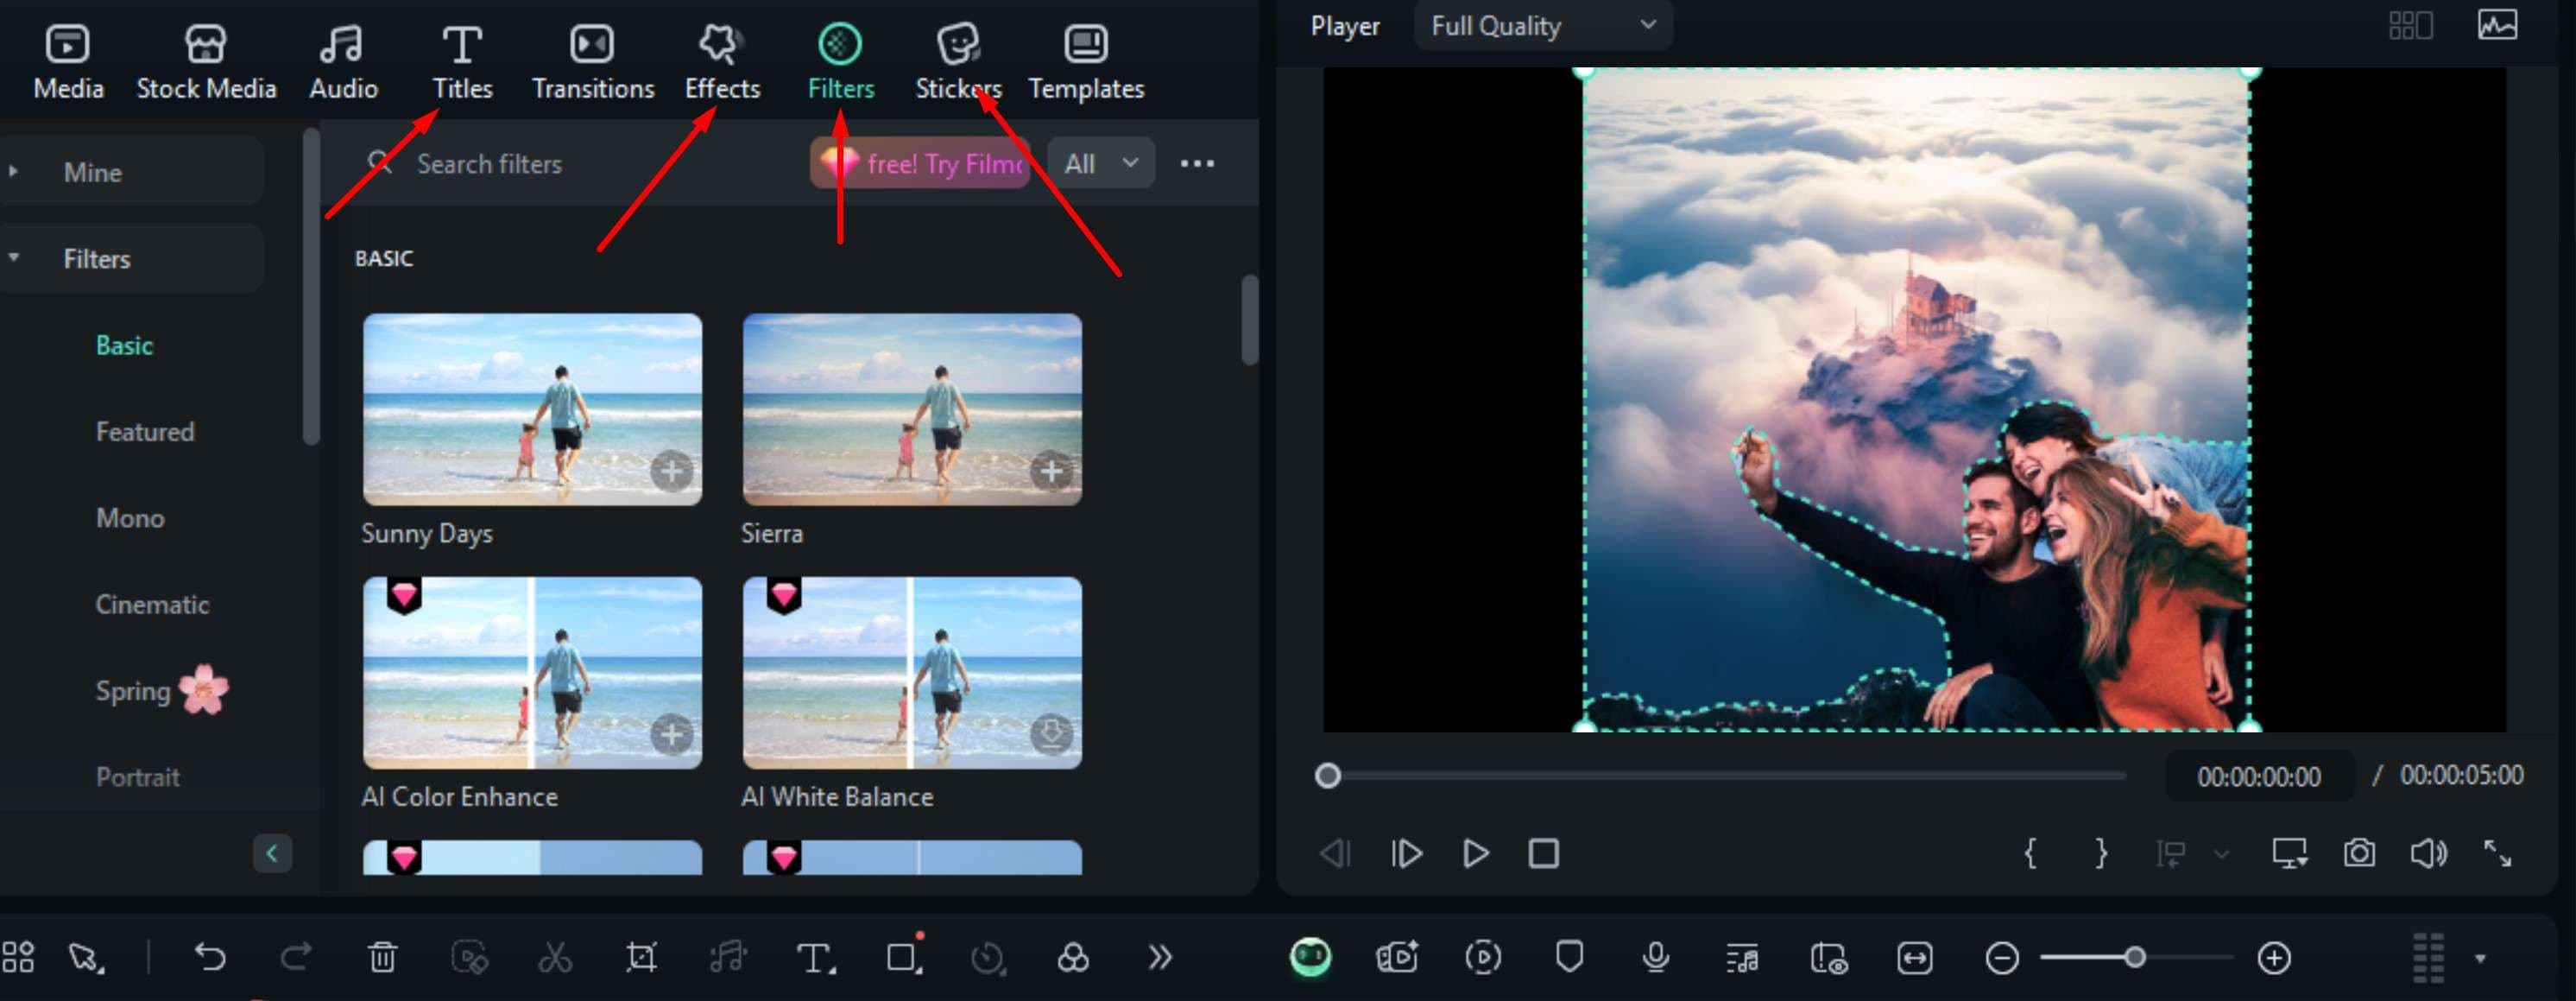This screenshot has height=1001, width=2576.
Task: Click the delete trash icon
Action: tap(382, 958)
